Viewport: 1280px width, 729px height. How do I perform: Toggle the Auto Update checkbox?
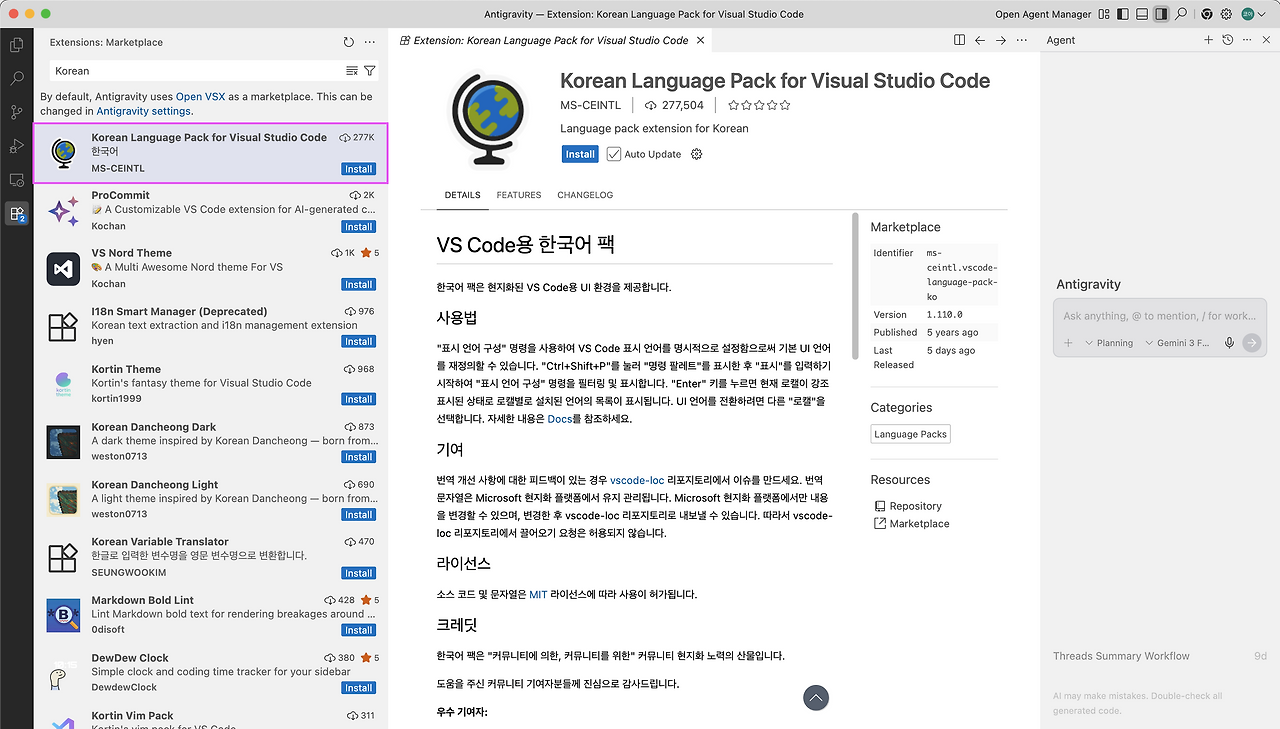pyautogui.click(x=614, y=154)
